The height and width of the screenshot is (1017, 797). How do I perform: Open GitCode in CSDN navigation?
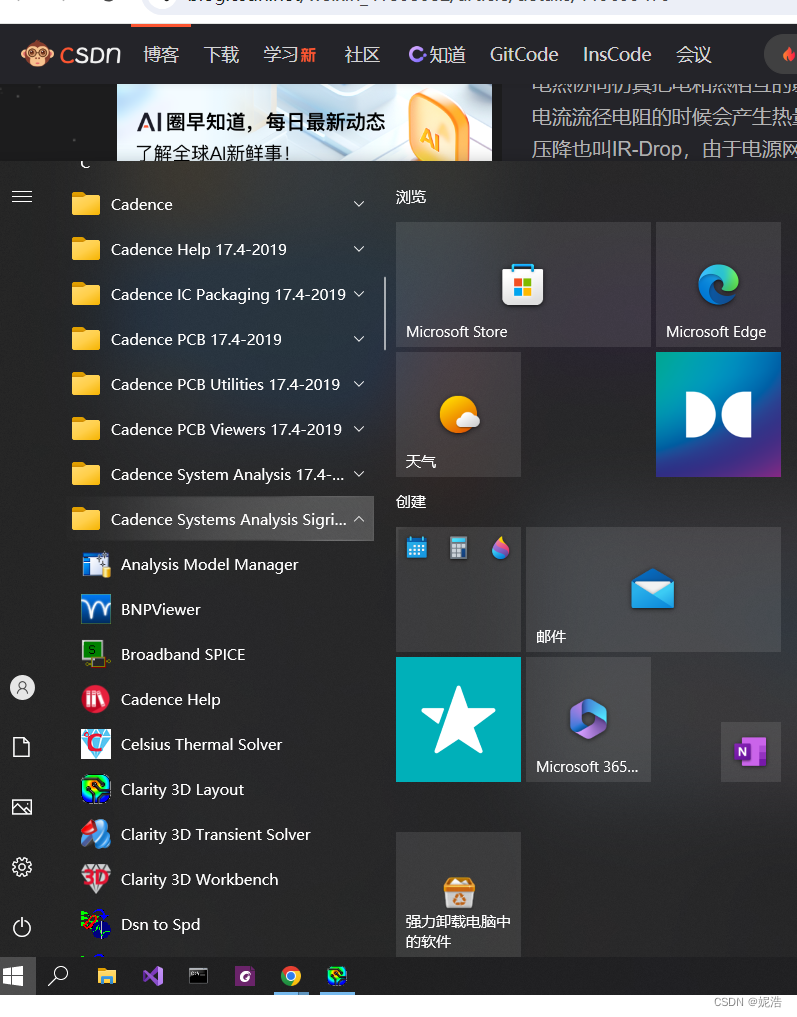click(524, 54)
